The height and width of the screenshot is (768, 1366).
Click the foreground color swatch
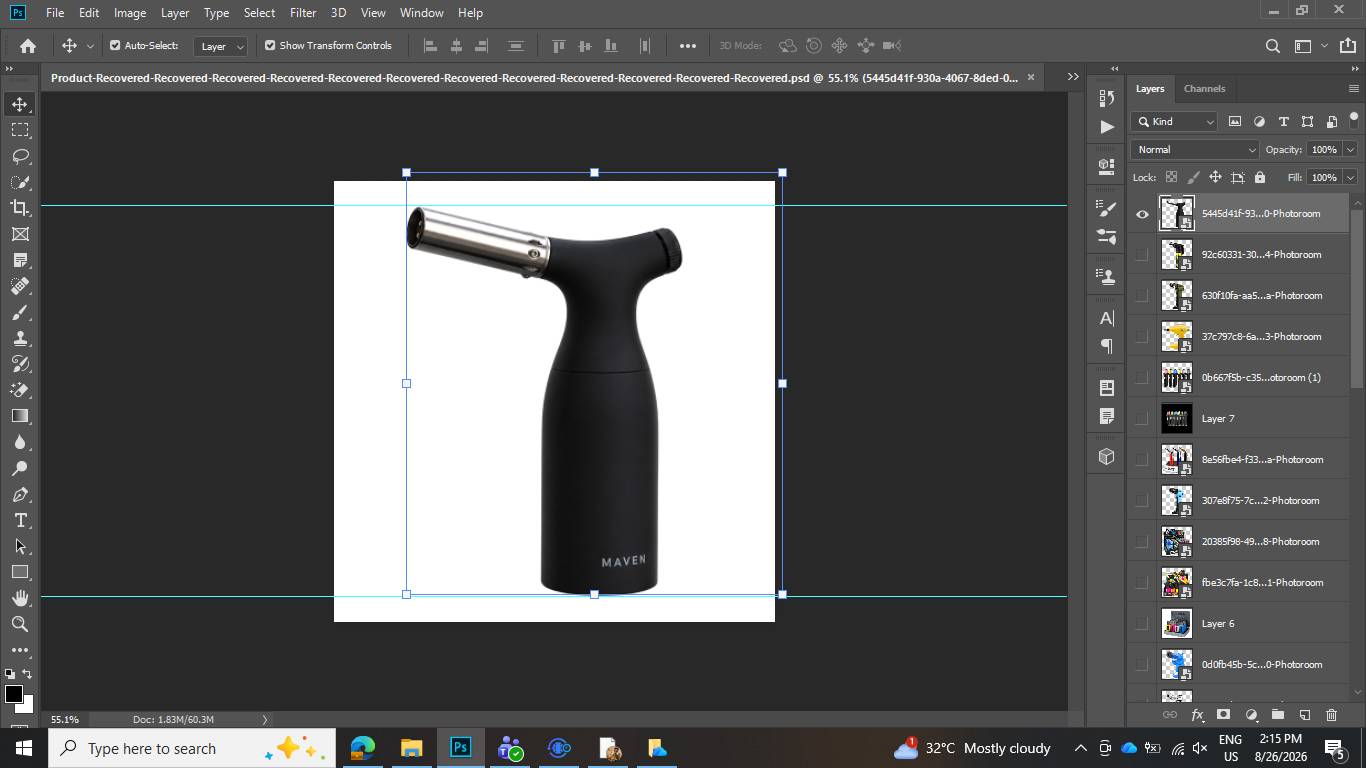pos(14,694)
